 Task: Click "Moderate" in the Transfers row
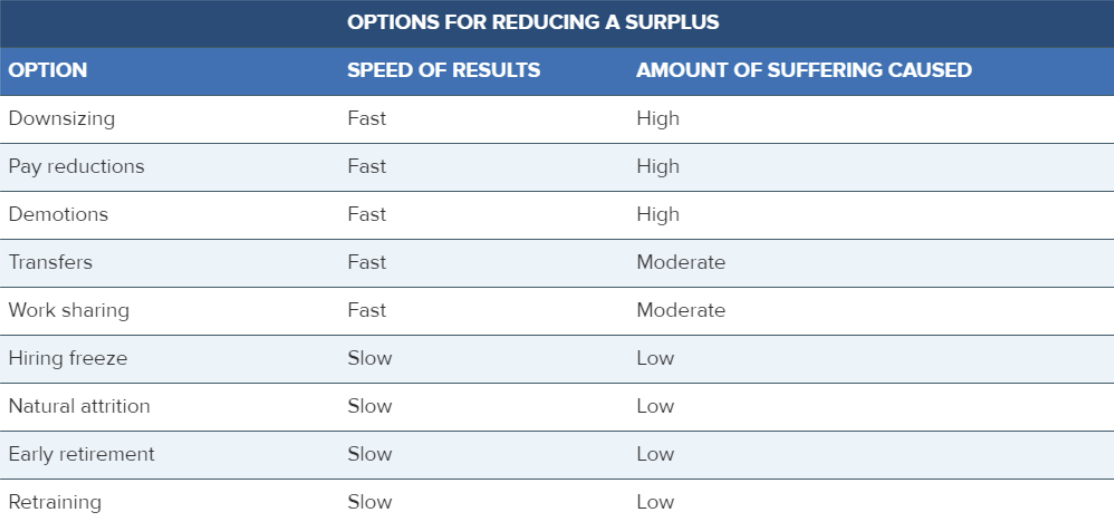[x=680, y=262]
